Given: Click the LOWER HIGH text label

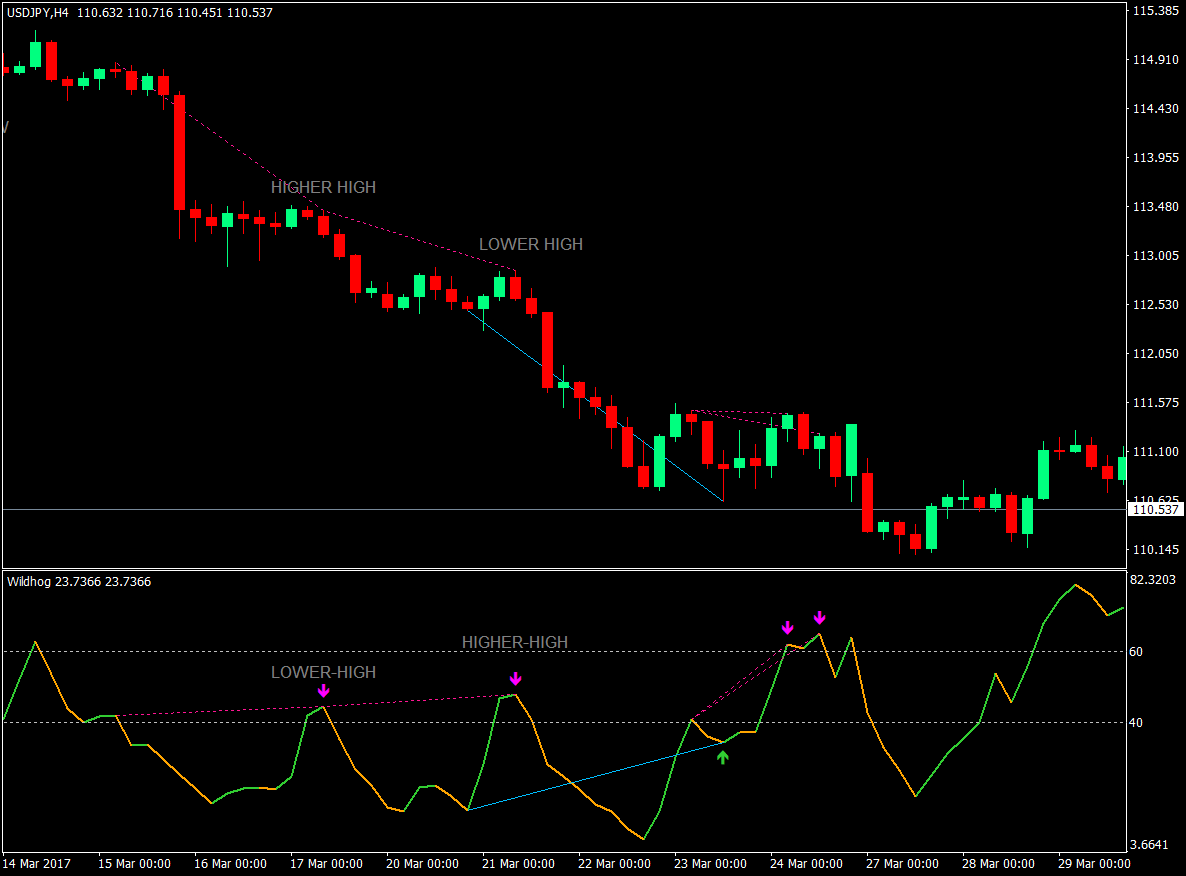Looking at the screenshot, I should tap(532, 243).
